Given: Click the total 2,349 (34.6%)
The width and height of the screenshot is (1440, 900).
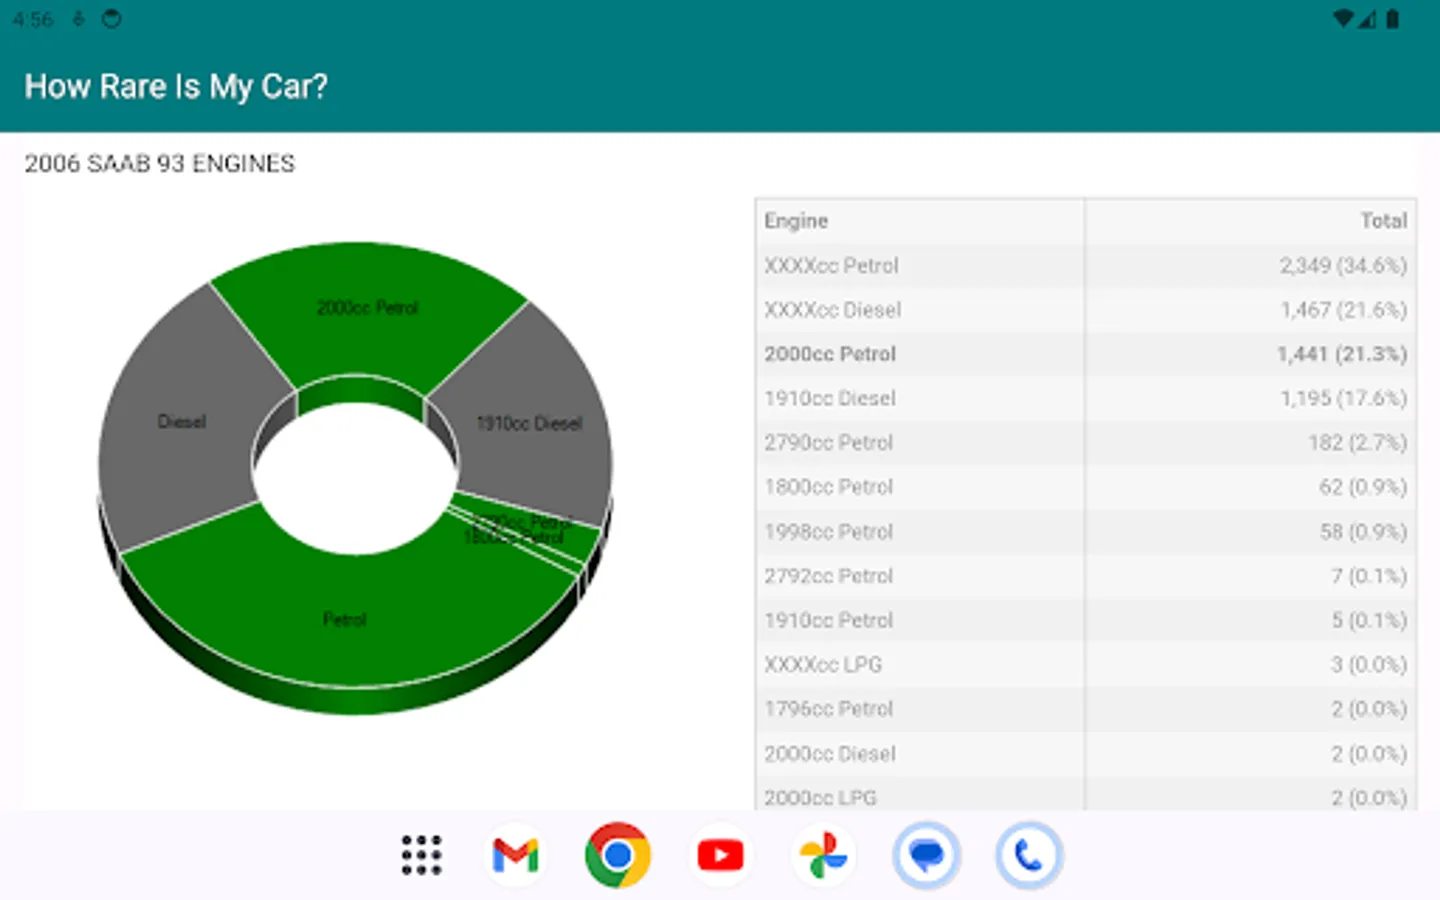Looking at the screenshot, I should pyautogui.click(x=1343, y=266).
